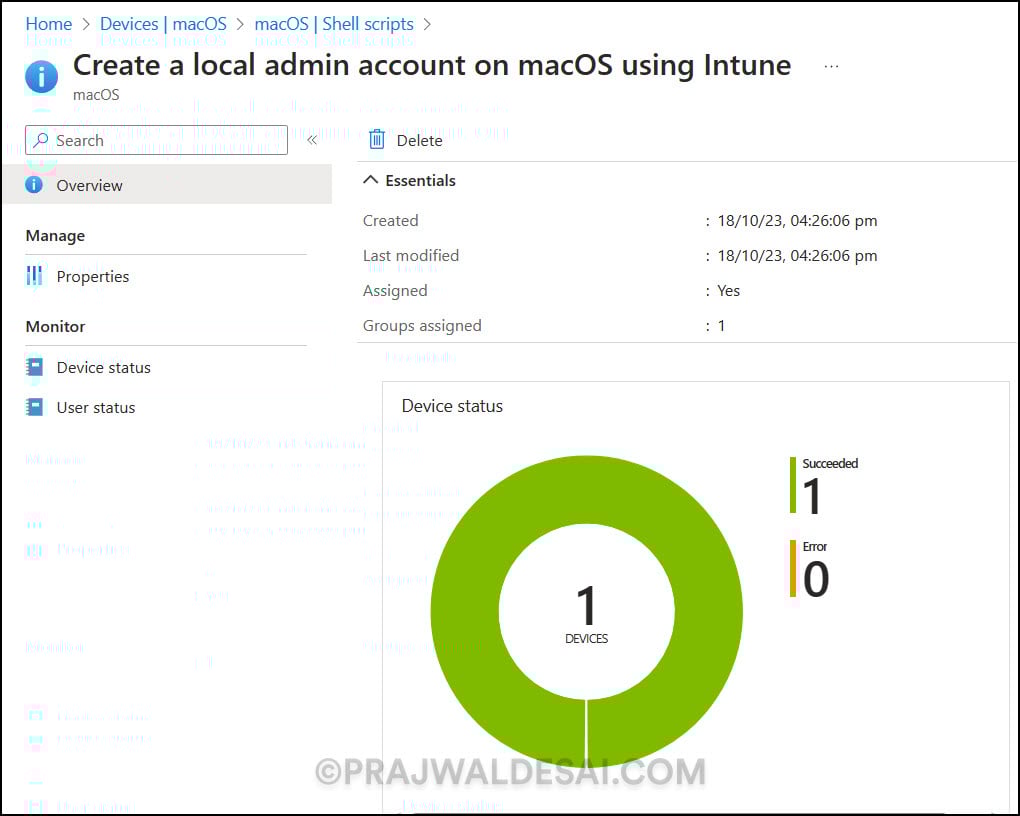Open the Home breadcrumb link
Image resolution: width=1020 pixels, height=816 pixels.
click(x=49, y=24)
